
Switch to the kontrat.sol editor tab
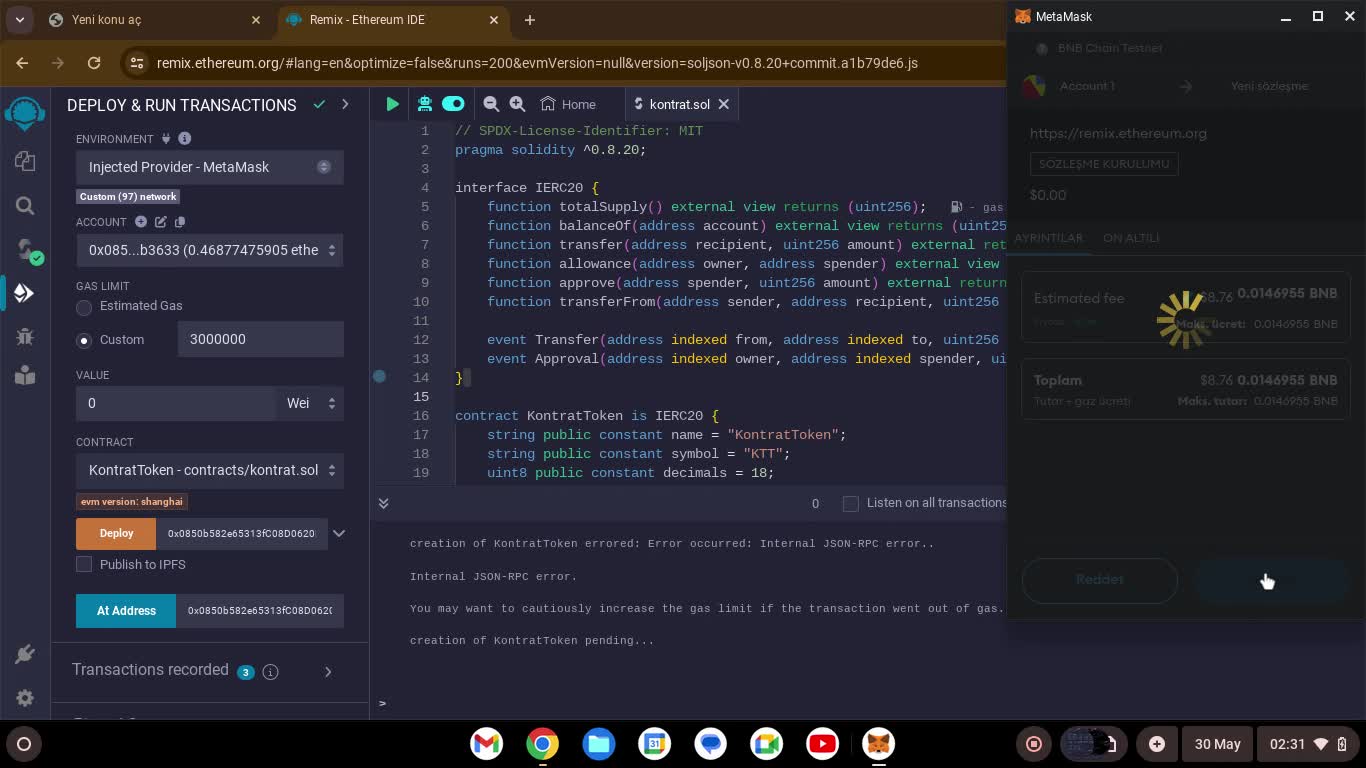[680, 104]
